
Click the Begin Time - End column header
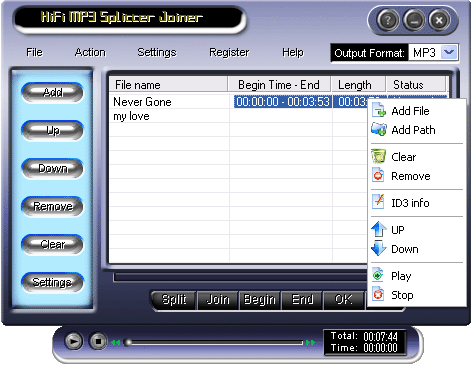click(279, 85)
